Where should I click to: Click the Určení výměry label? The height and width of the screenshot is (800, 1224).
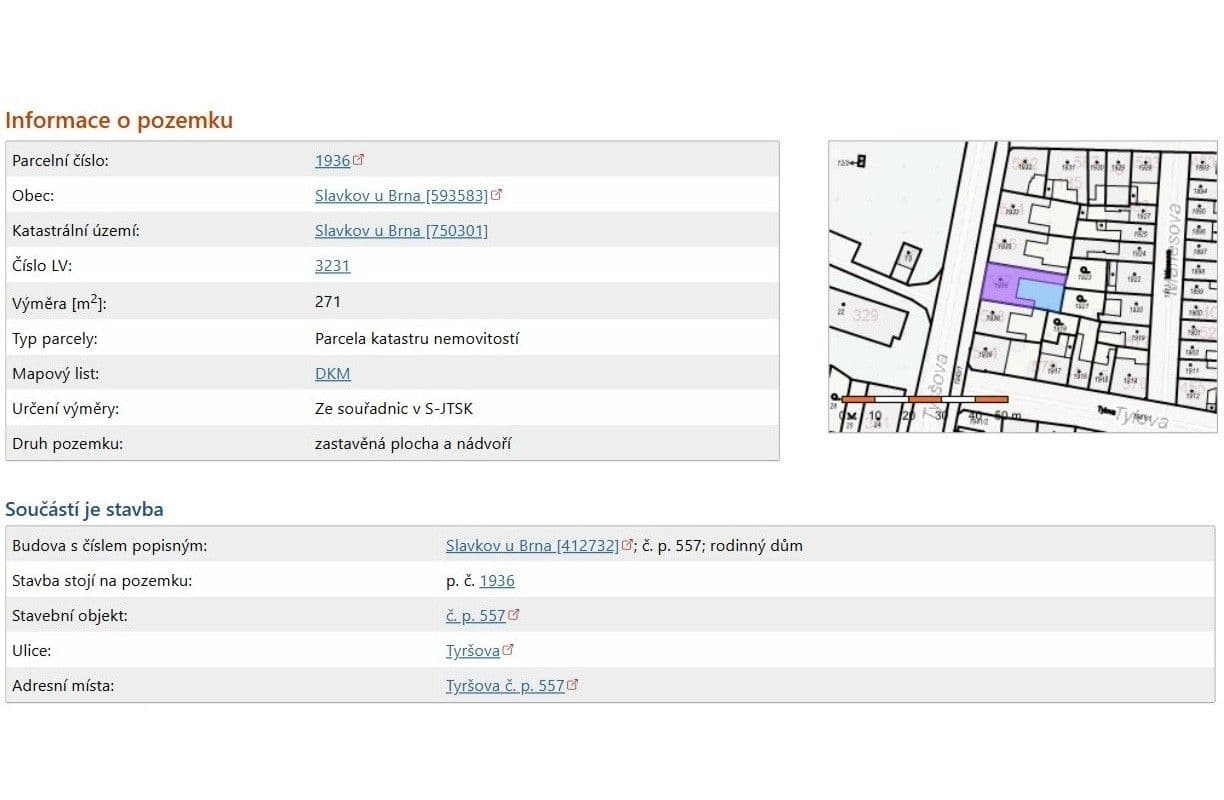click(66, 409)
